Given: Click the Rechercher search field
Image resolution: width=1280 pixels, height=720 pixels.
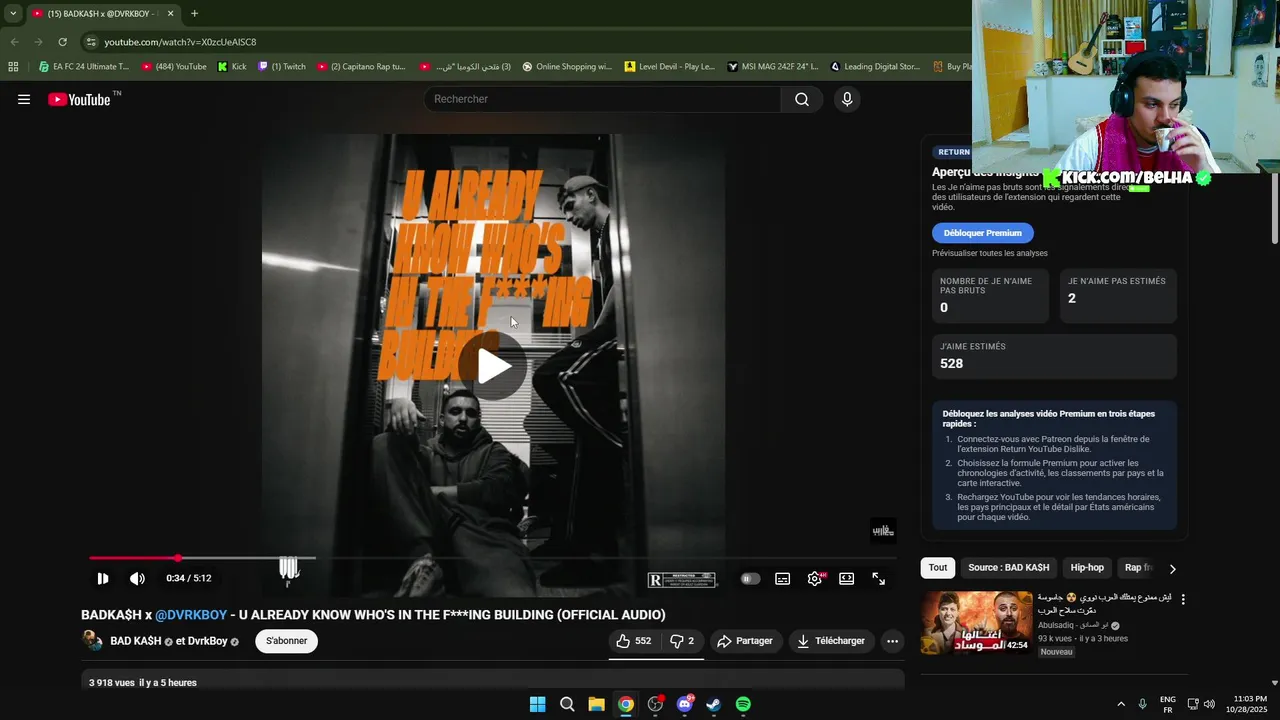Looking at the screenshot, I should (602, 99).
